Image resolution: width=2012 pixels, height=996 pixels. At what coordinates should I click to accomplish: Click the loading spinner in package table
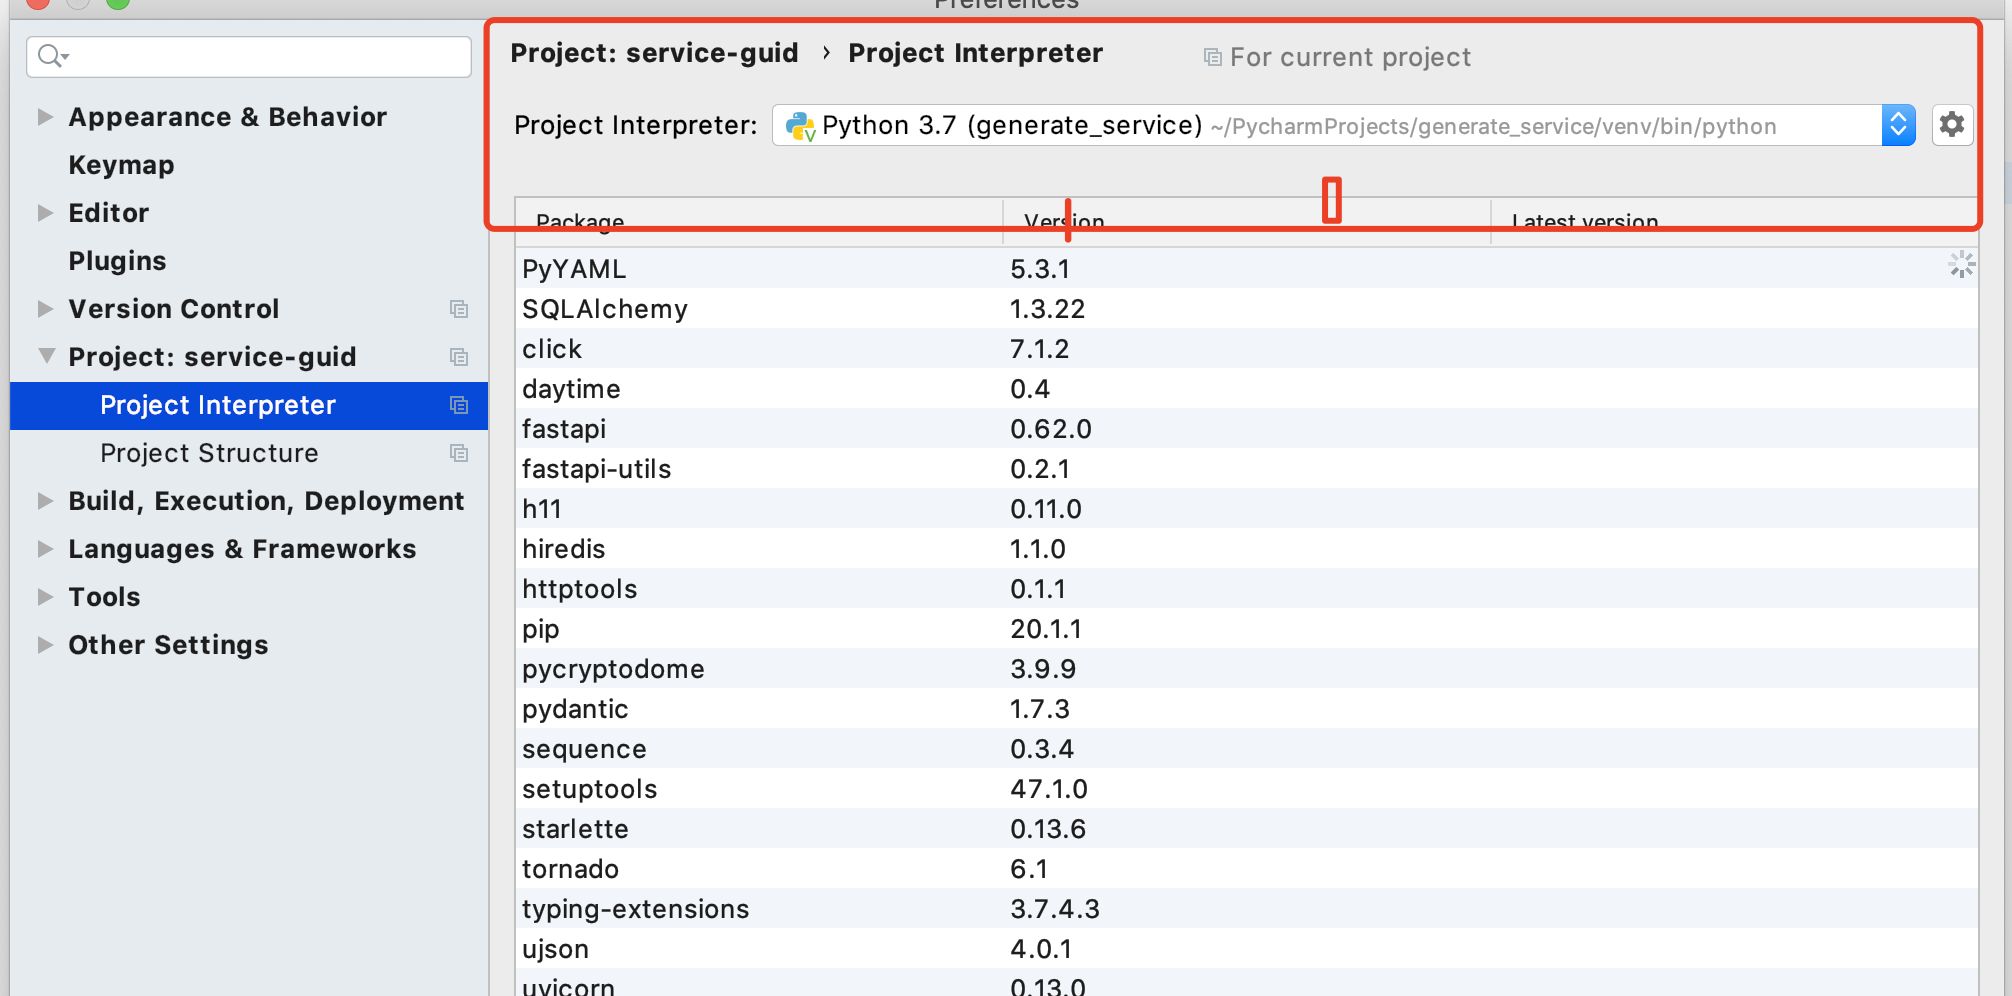1961,265
